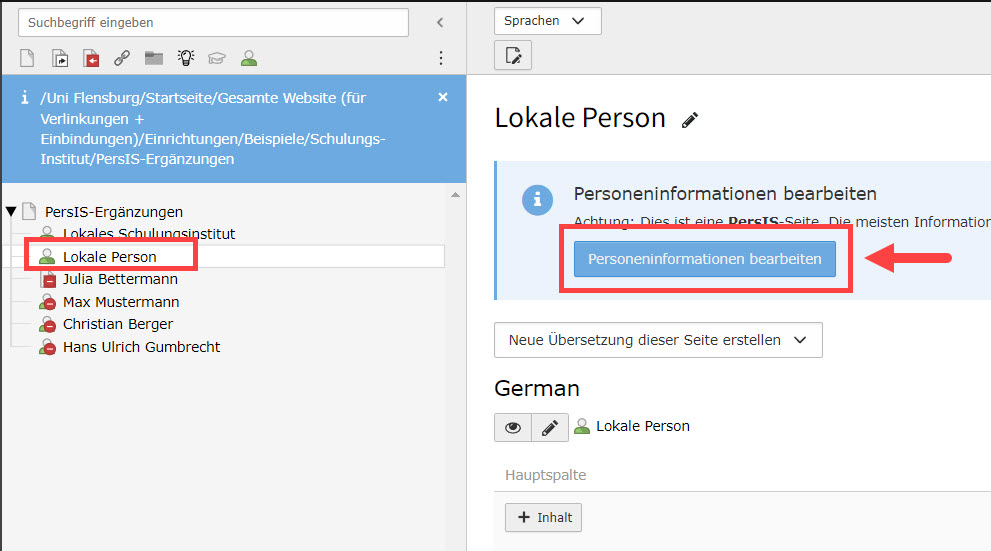Click the page shortcut icon in toolbar
Screen dimensions: 991x551
tap(59, 58)
